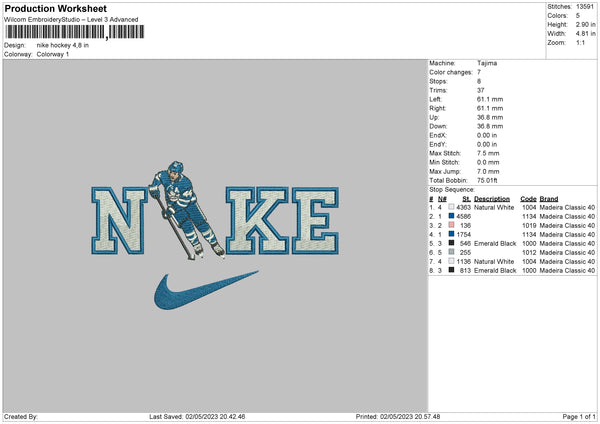Viewport: 600px width, 424px height.
Task: Click the blue swatch in stop row 4
Action: [x=452, y=234]
